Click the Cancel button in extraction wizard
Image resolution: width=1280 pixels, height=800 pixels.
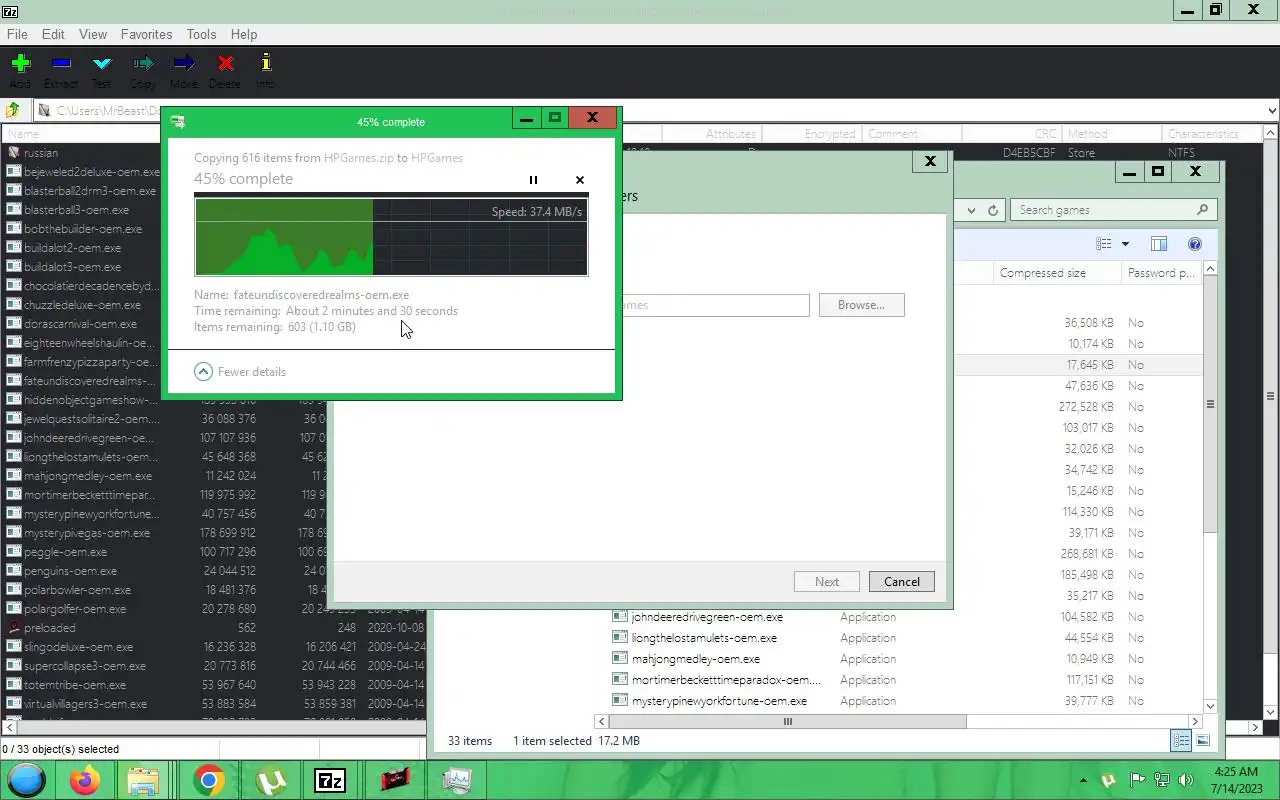tap(902, 582)
